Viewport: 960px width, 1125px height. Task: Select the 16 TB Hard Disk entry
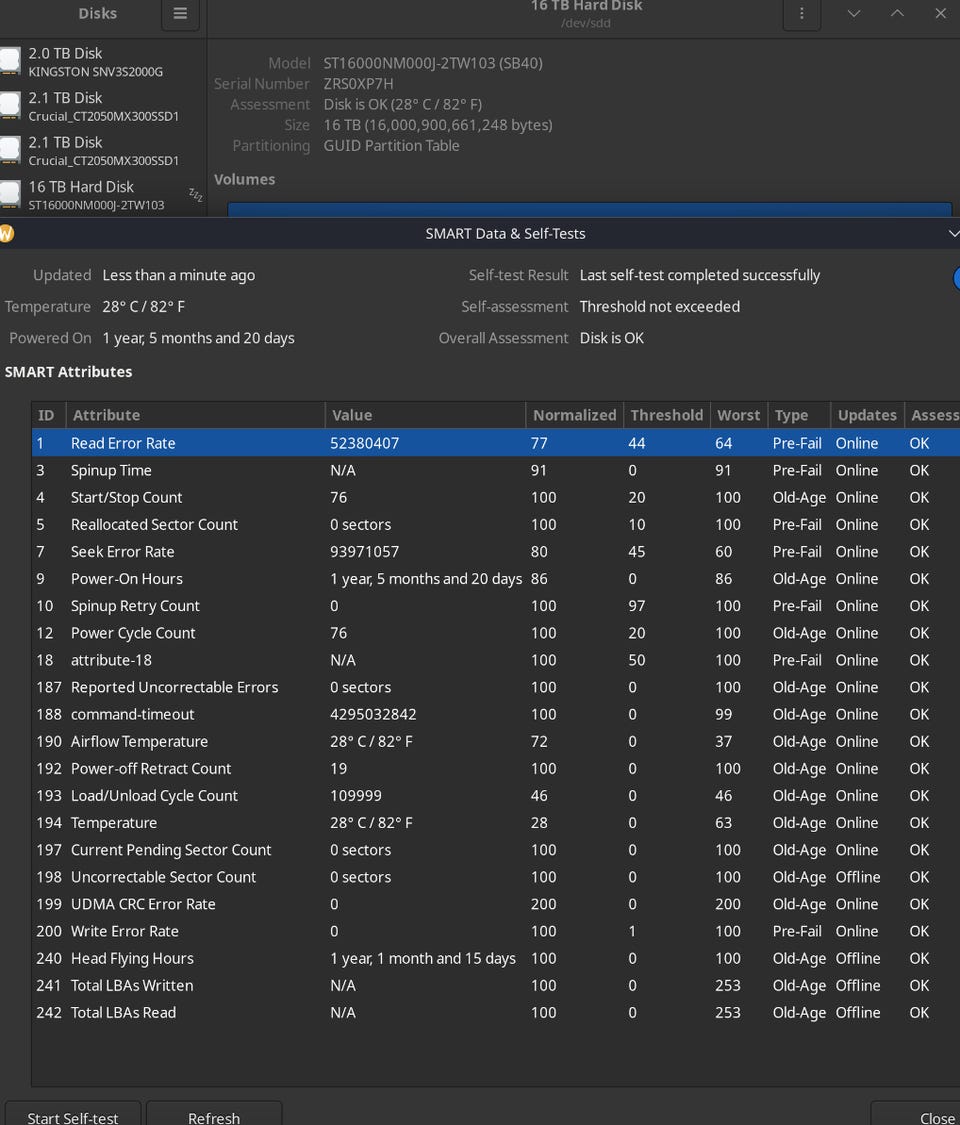(x=103, y=195)
